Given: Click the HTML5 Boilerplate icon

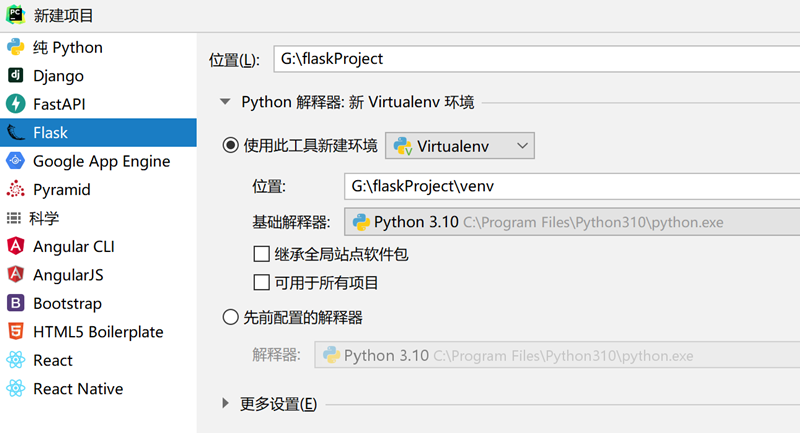Looking at the screenshot, I should click(15, 332).
